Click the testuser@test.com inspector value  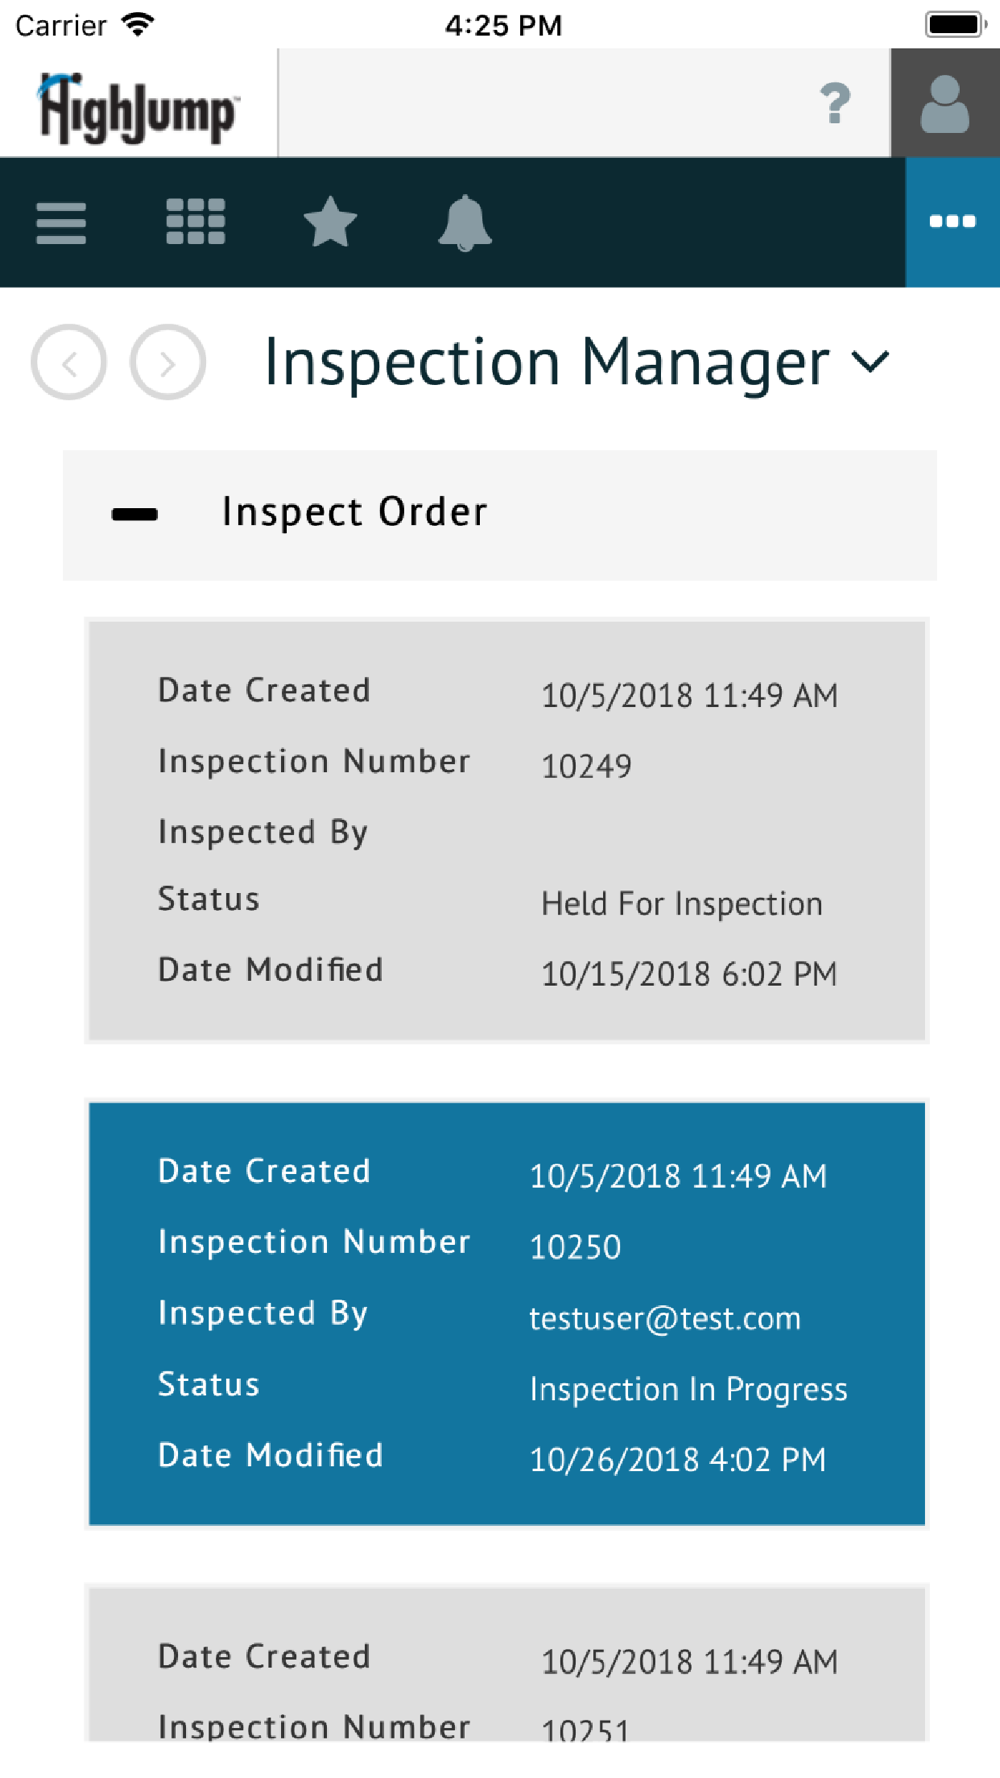coord(665,1318)
